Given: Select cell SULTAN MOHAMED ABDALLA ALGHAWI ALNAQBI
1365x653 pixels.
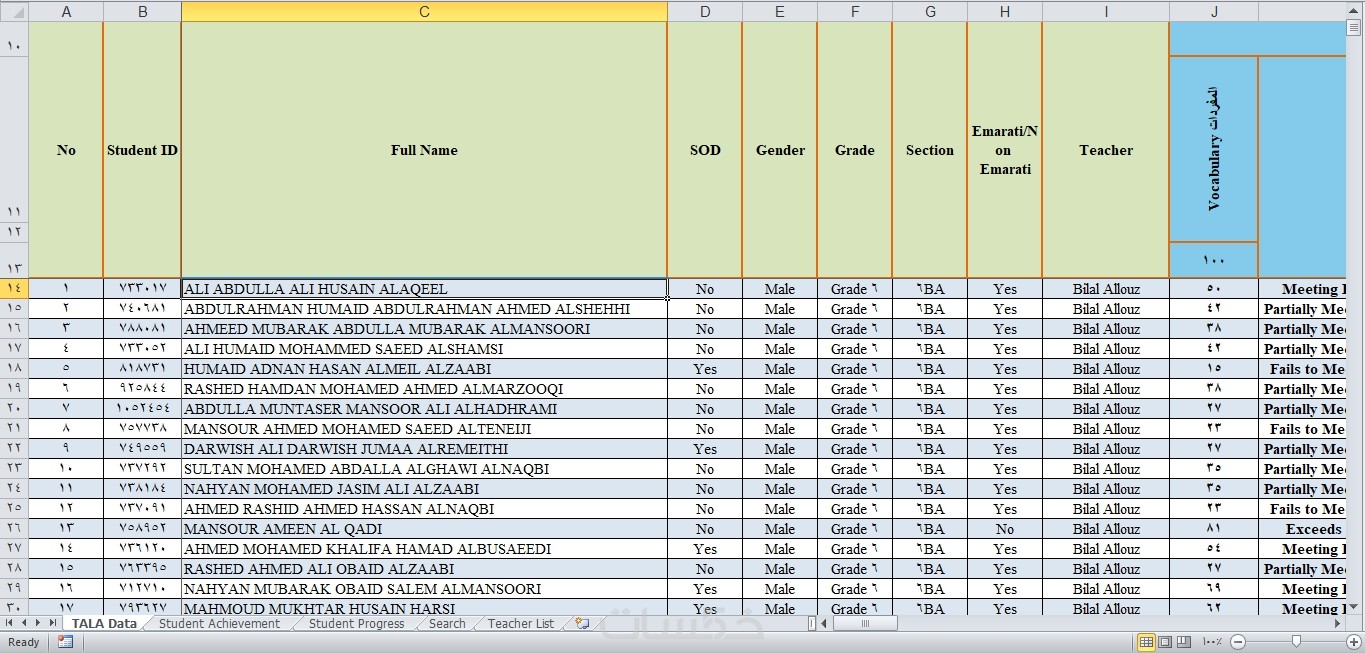Looking at the screenshot, I should [424, 469].
